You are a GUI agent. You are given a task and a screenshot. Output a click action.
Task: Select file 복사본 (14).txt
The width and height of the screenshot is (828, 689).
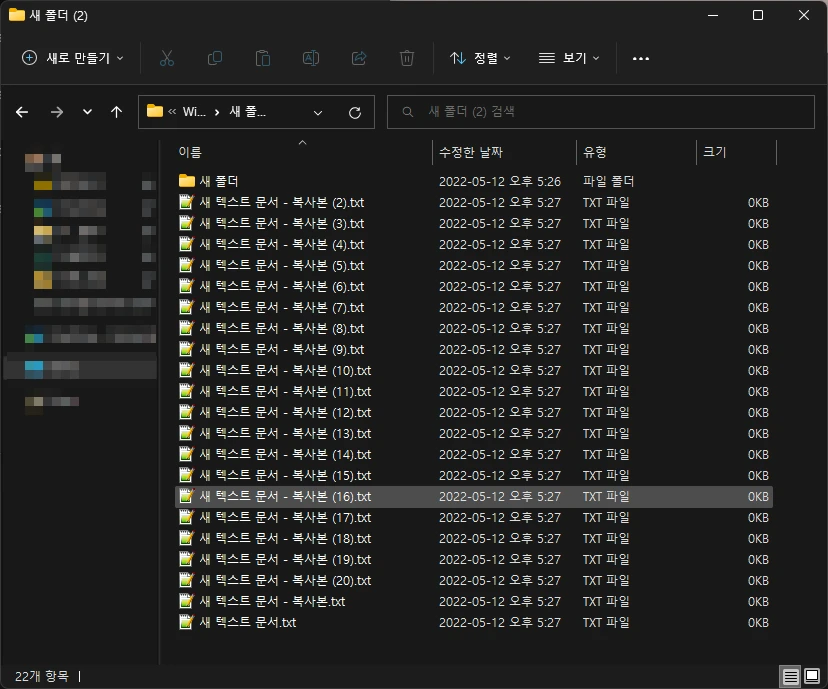pyautogui.click(x=474, y=455)
